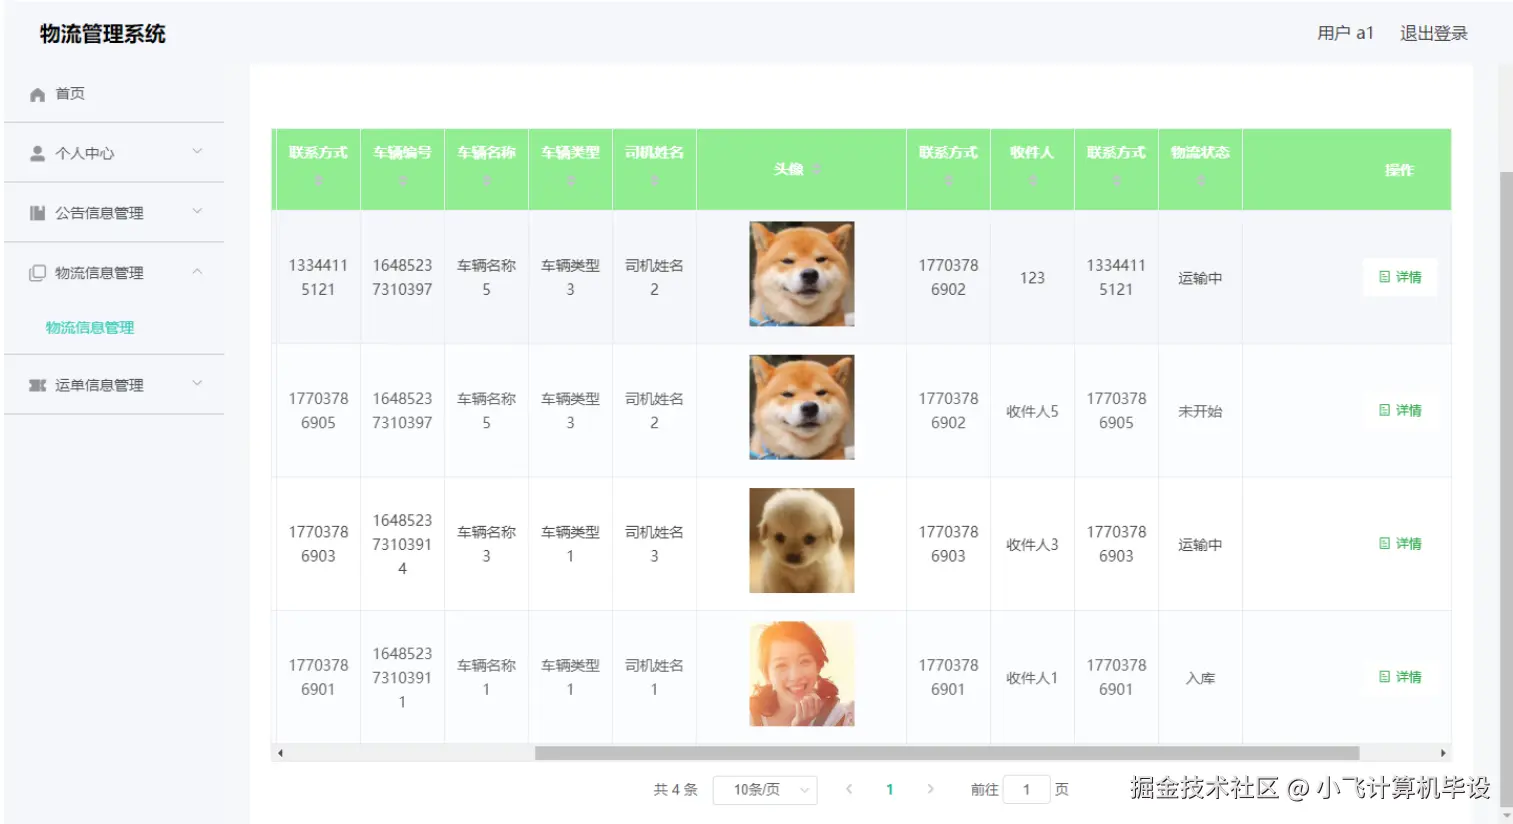Open the 首页 menu item

click(114, 94)
